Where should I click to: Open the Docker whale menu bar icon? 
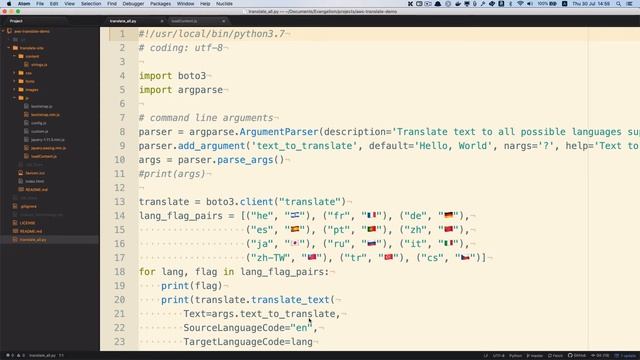[x=458, y=4]
